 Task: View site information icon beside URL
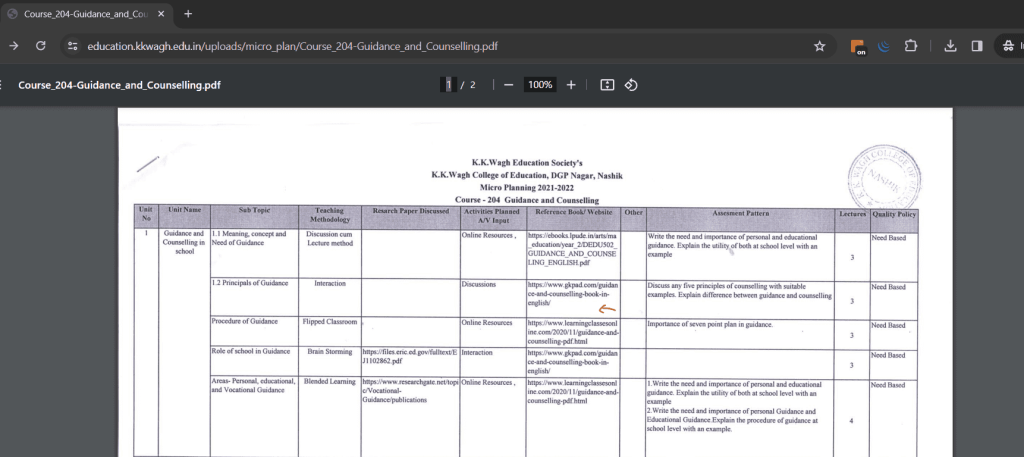(x=73, y=46)
